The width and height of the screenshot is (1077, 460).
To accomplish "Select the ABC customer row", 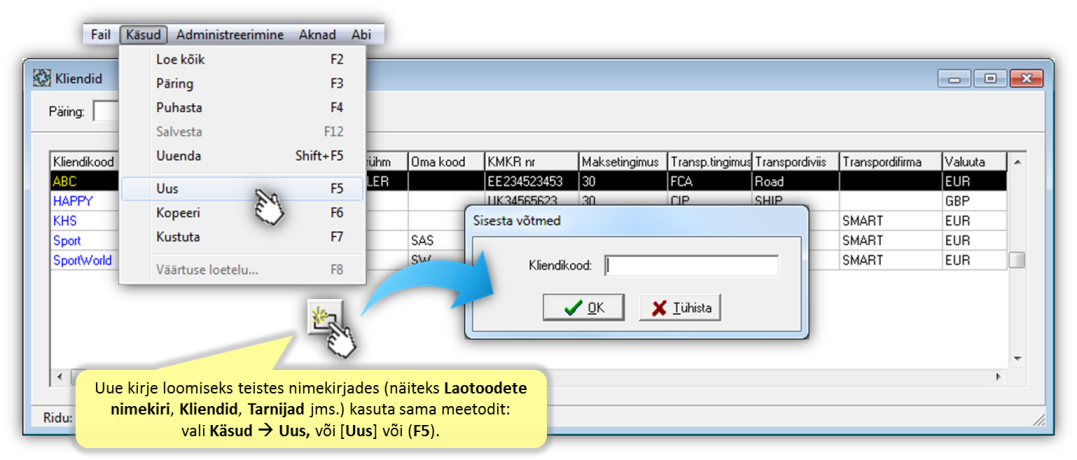I will click(x=529, y=181).
